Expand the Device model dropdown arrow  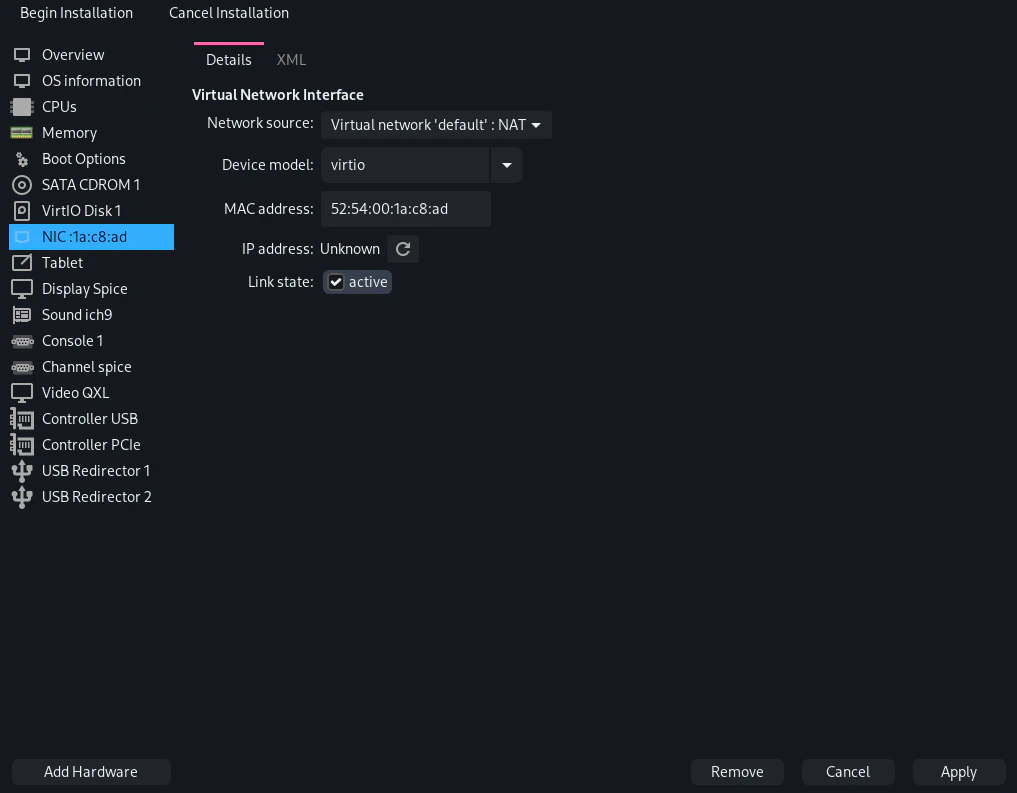[507, 165]
